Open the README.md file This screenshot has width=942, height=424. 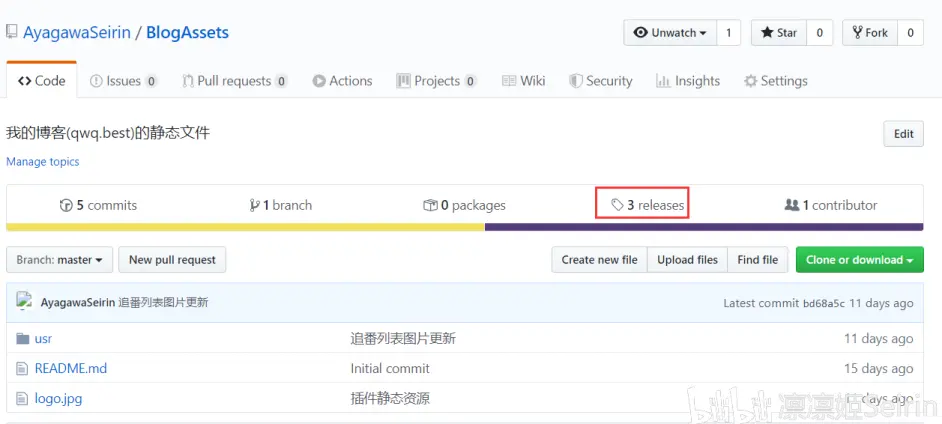coord(70,368)
